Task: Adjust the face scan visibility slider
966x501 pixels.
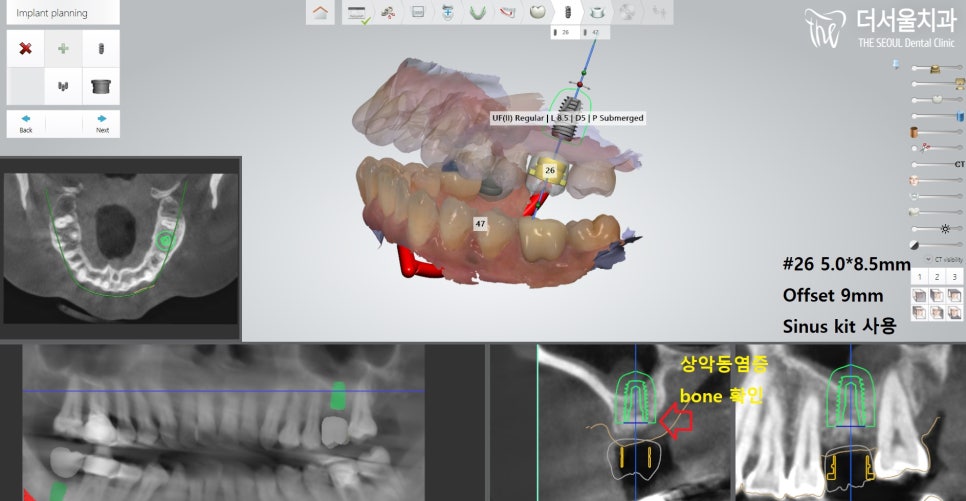Action: pyautogui.click(x=914, y=180)
